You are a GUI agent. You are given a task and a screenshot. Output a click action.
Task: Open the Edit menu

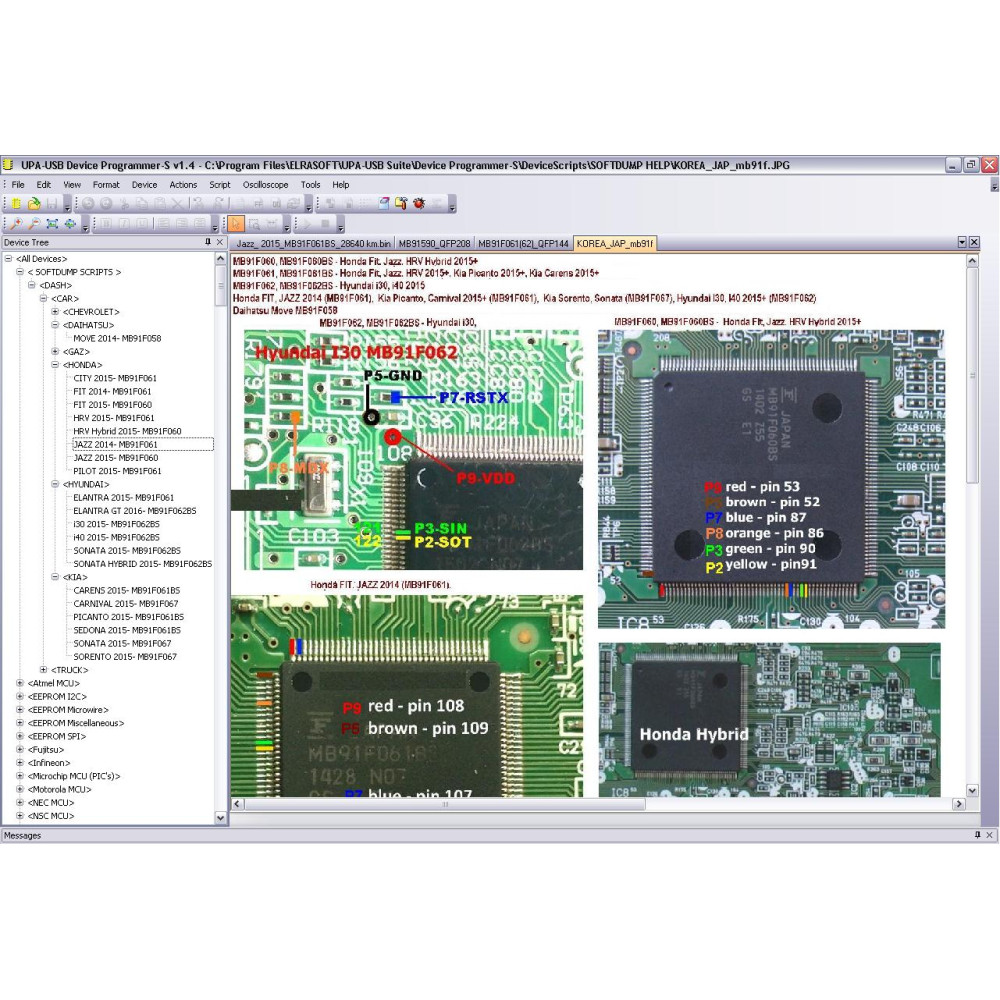click(43, 184)
